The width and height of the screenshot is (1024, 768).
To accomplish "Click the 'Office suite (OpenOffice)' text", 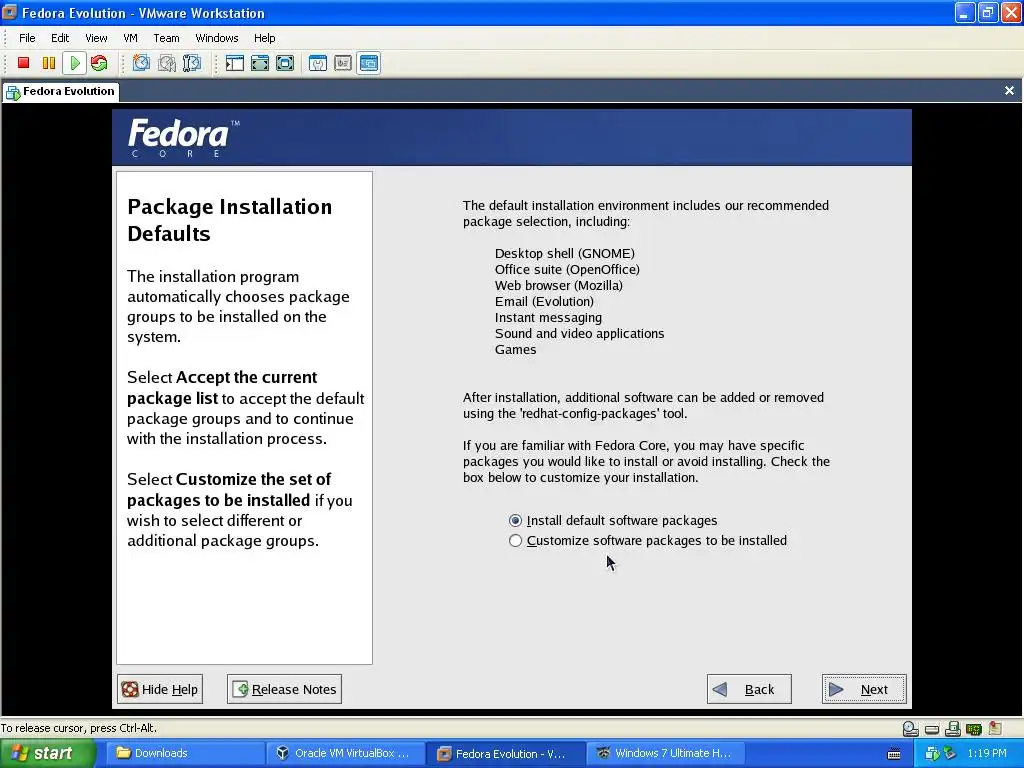I will [x=567, y=270].
